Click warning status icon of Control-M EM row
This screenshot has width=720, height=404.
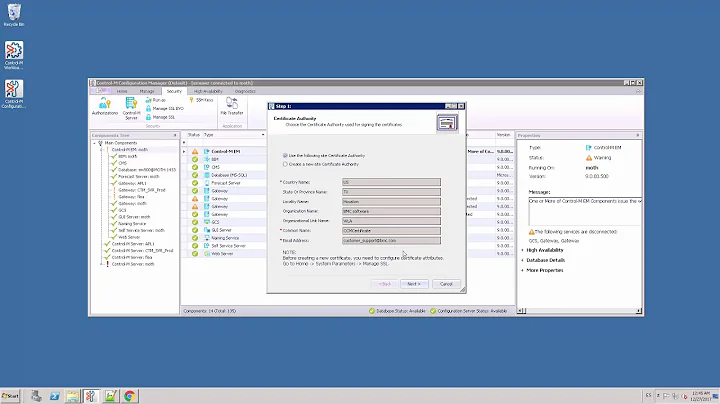click(x=195, y=152)
